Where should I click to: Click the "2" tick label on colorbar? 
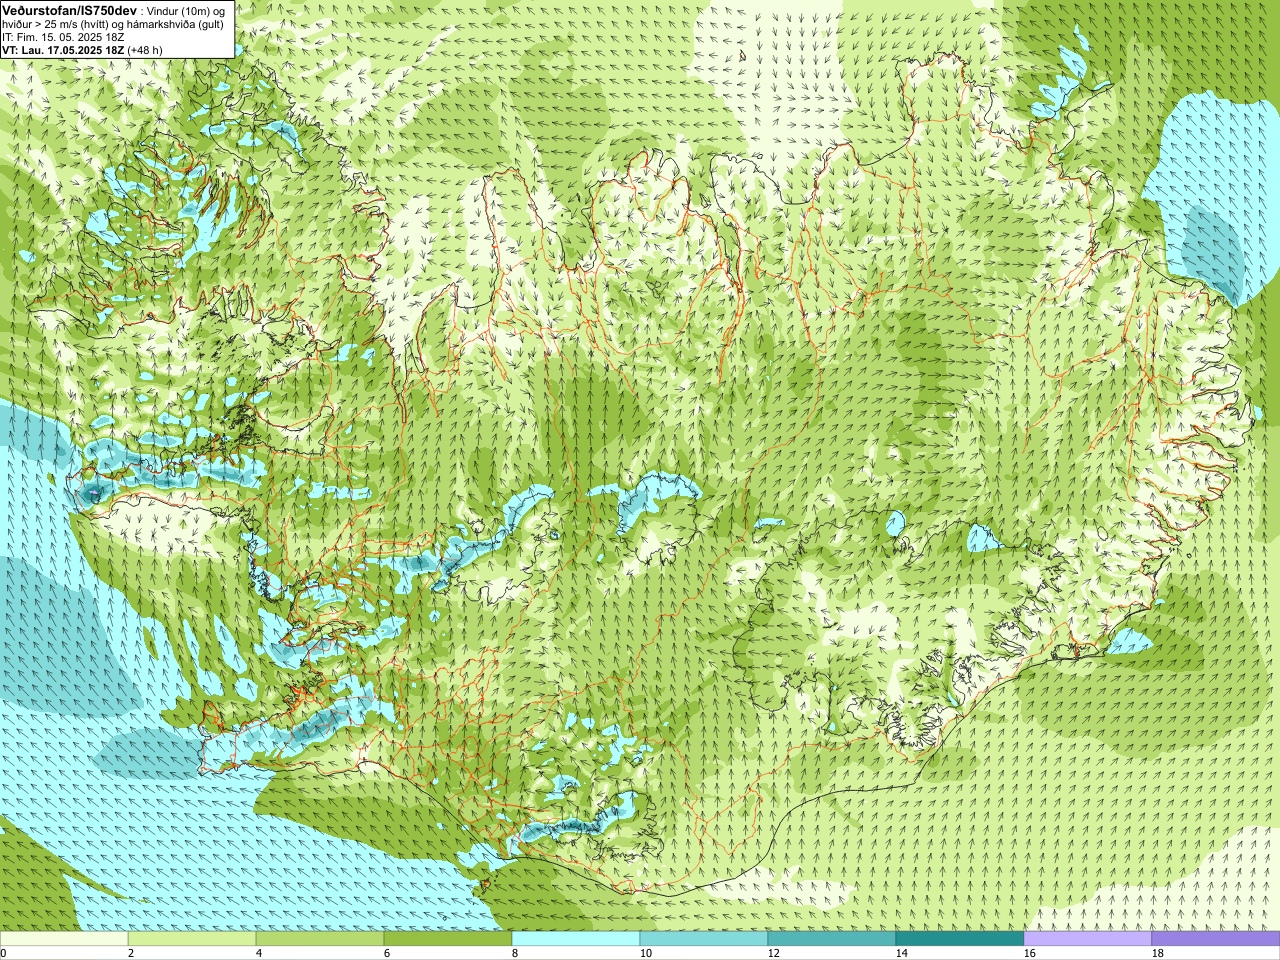(131, 953)
